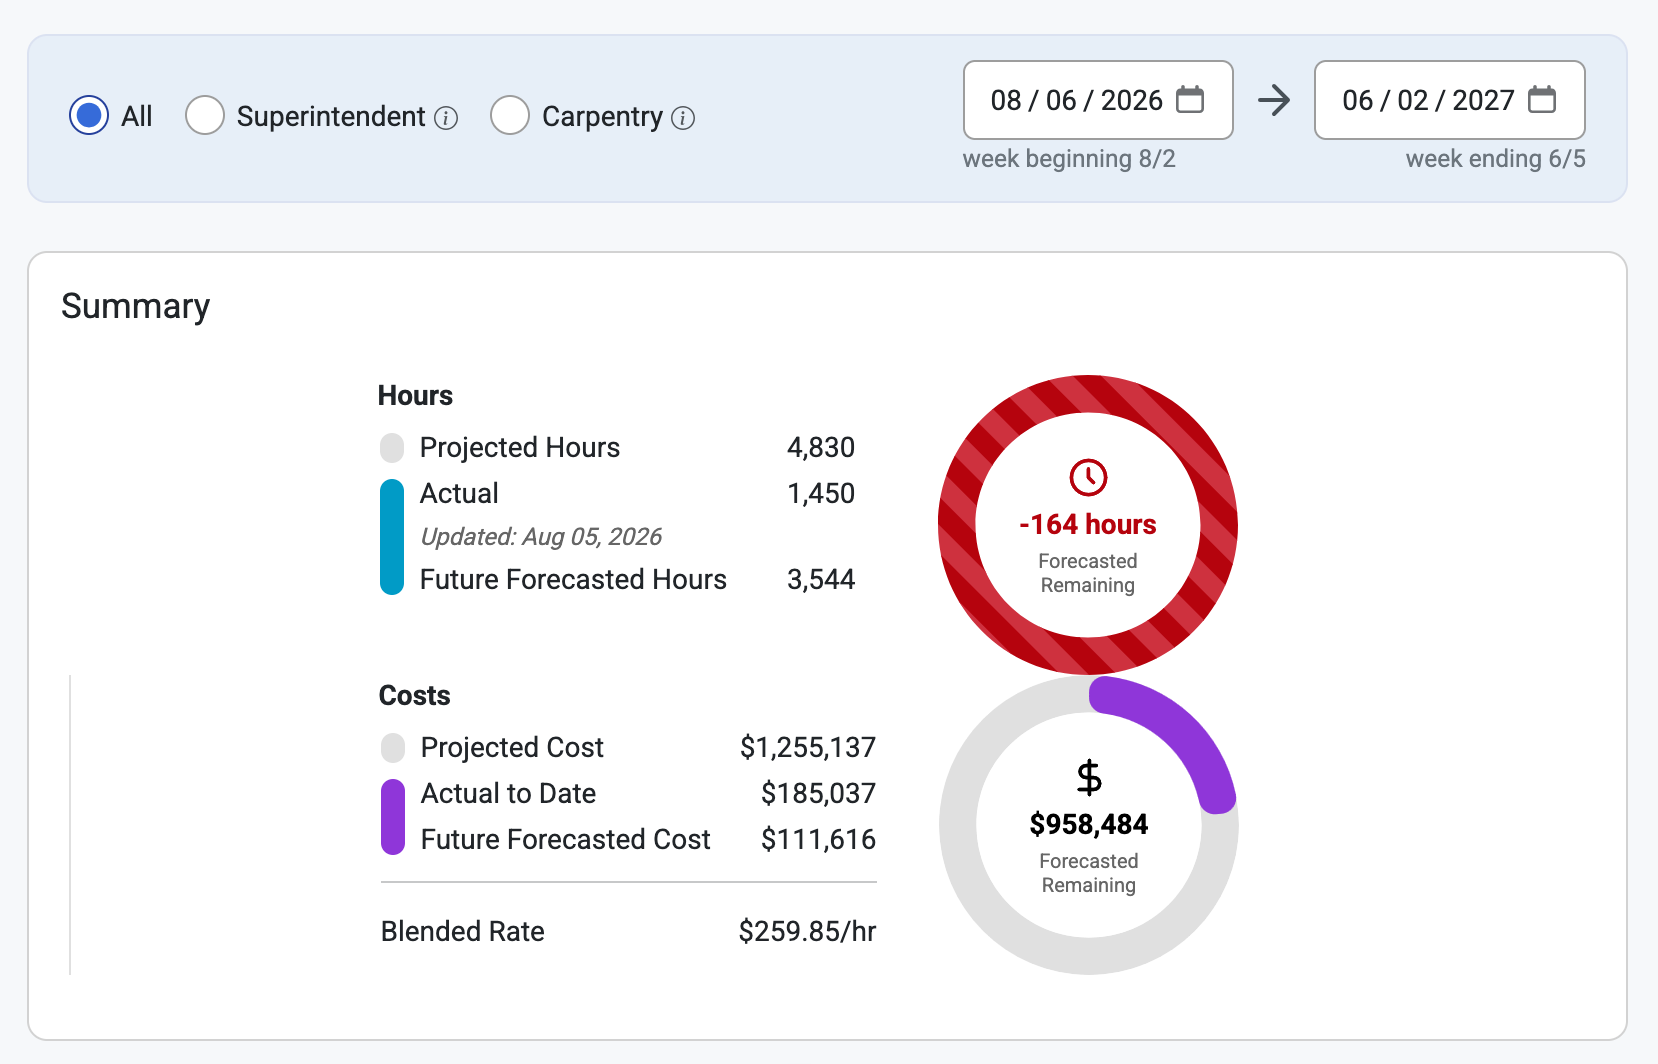
Task: Click the clock icon in hours donut
Action: click(x=1088, y=477)
